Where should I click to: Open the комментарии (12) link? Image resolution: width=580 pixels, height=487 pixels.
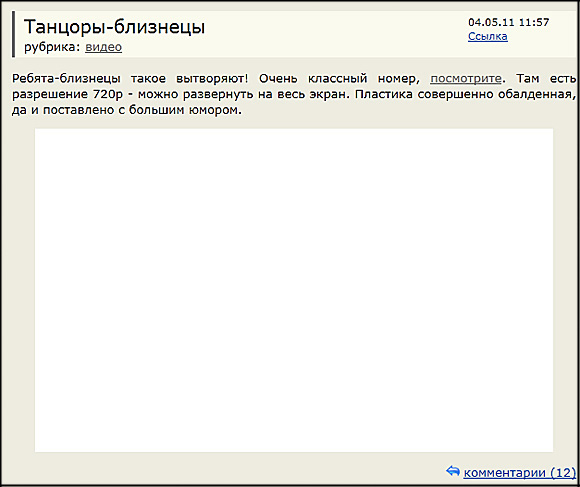(x=520, y=473)
